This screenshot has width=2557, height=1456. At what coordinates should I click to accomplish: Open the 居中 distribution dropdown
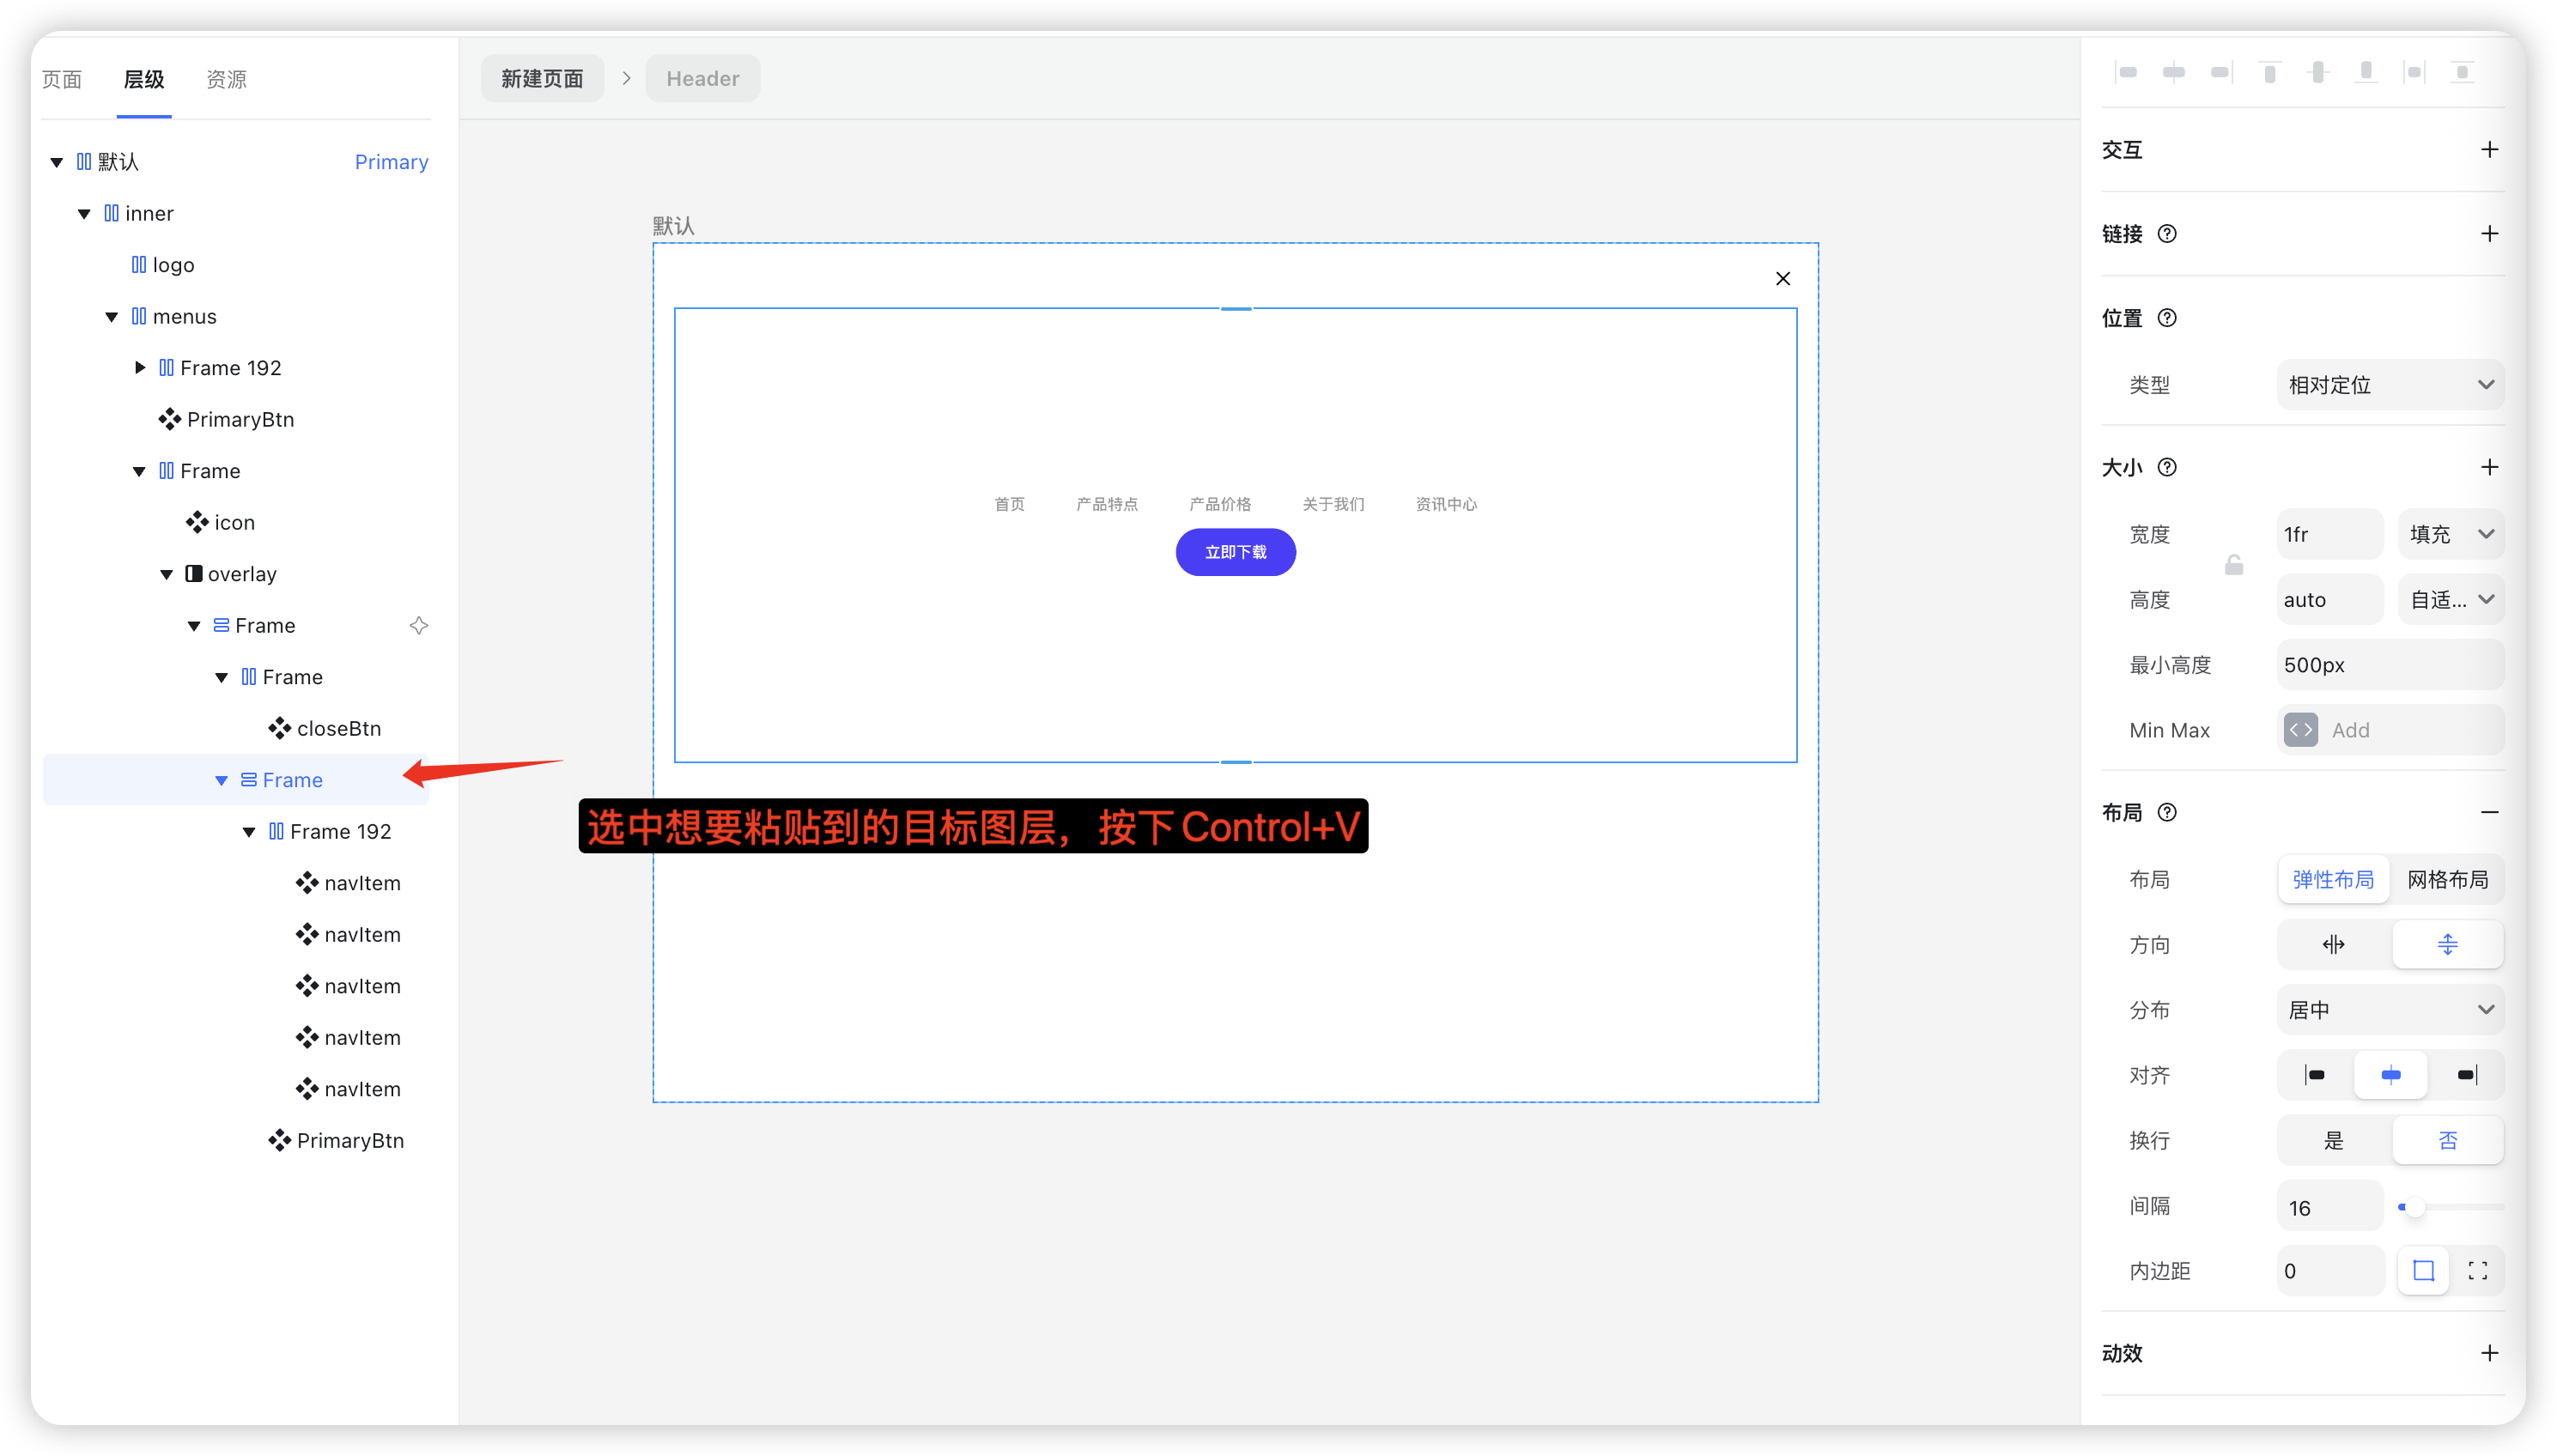[2389, 1010]
